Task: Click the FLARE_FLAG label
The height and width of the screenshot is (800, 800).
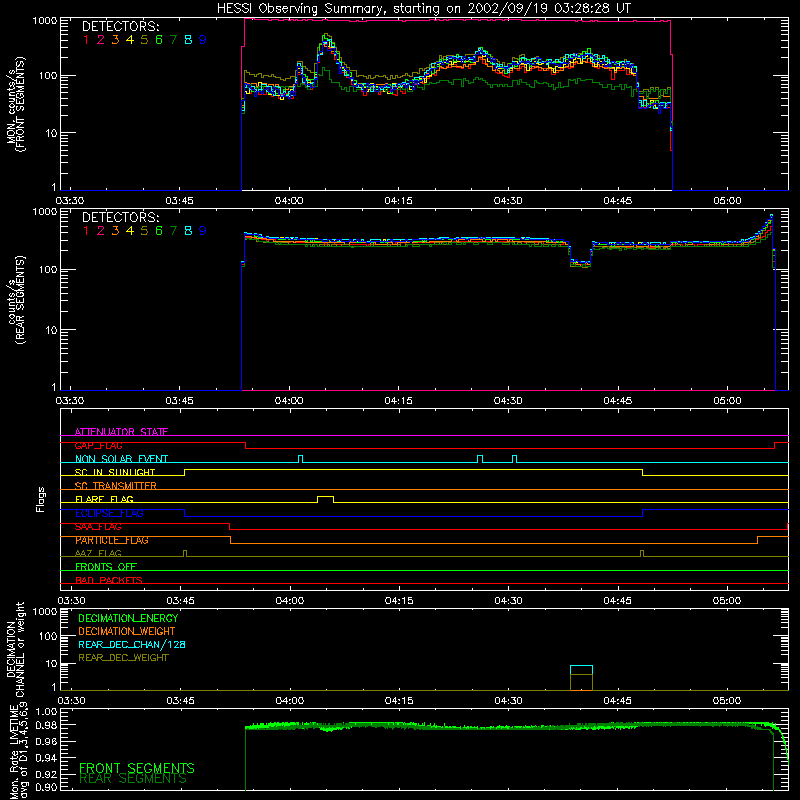Action: click(x=104, y=499)
